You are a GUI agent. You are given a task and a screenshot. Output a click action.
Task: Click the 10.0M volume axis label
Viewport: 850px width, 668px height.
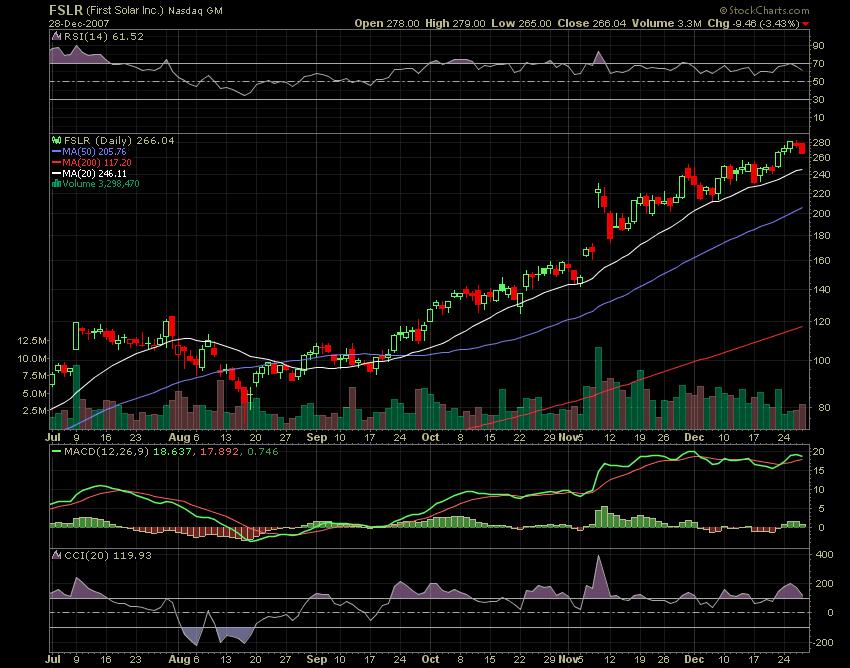tap(32, 358)
